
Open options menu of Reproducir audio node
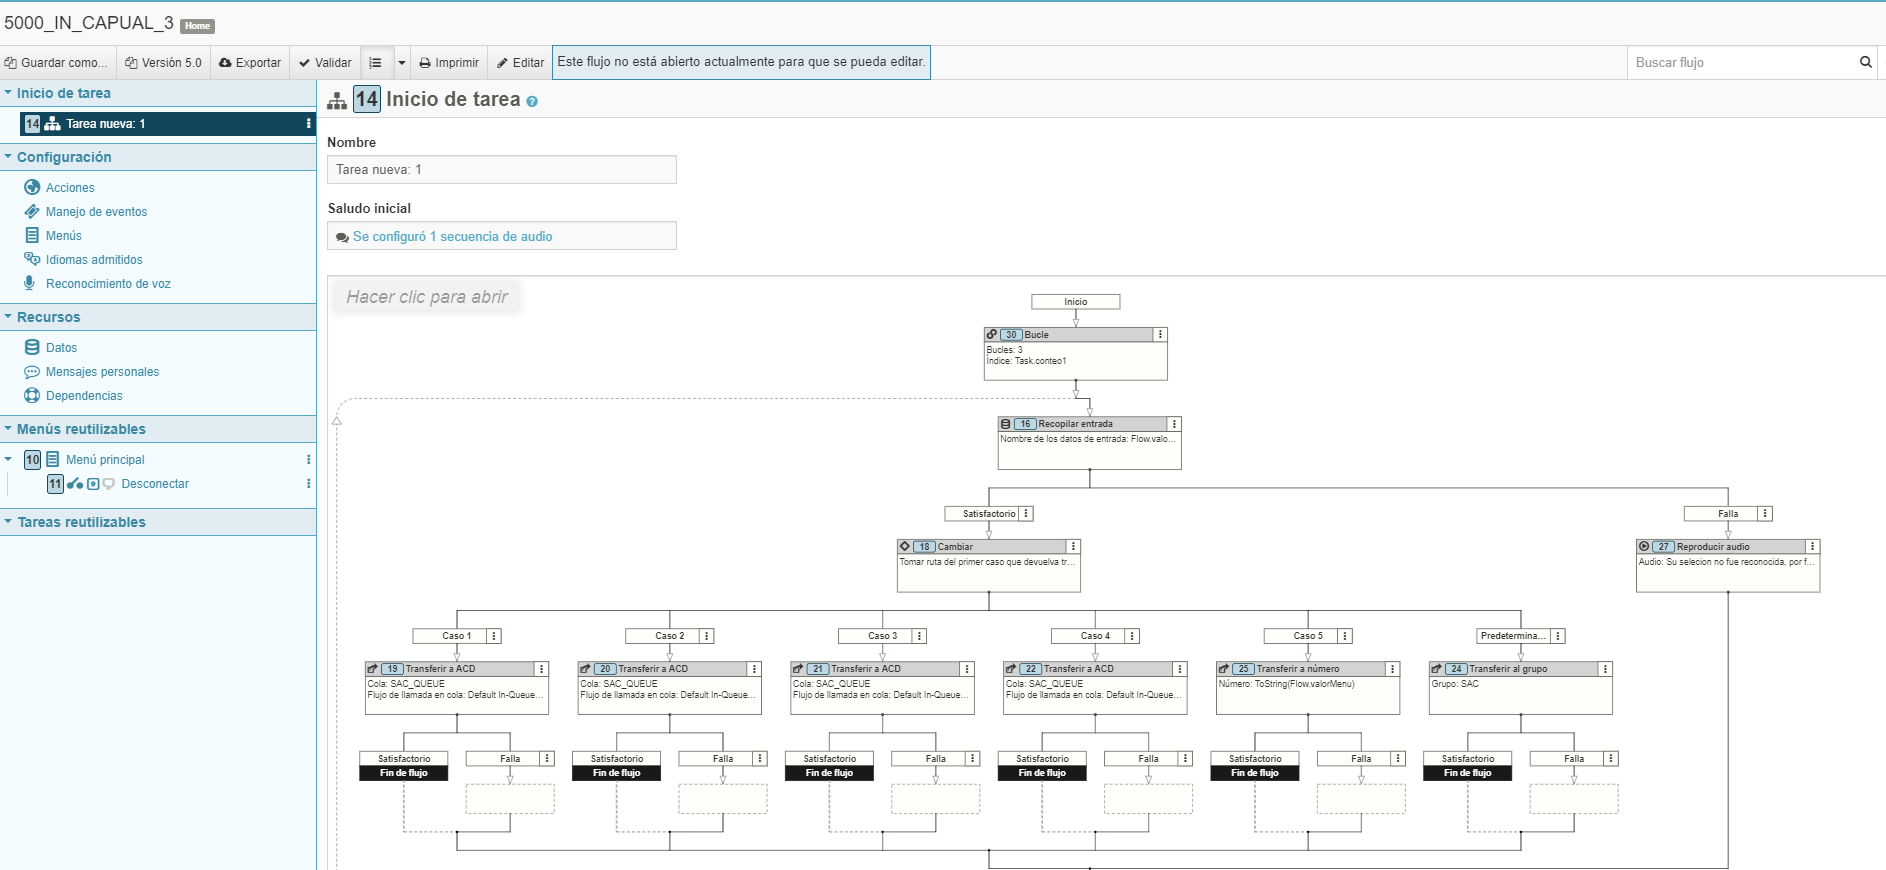tap(1812, 547)
